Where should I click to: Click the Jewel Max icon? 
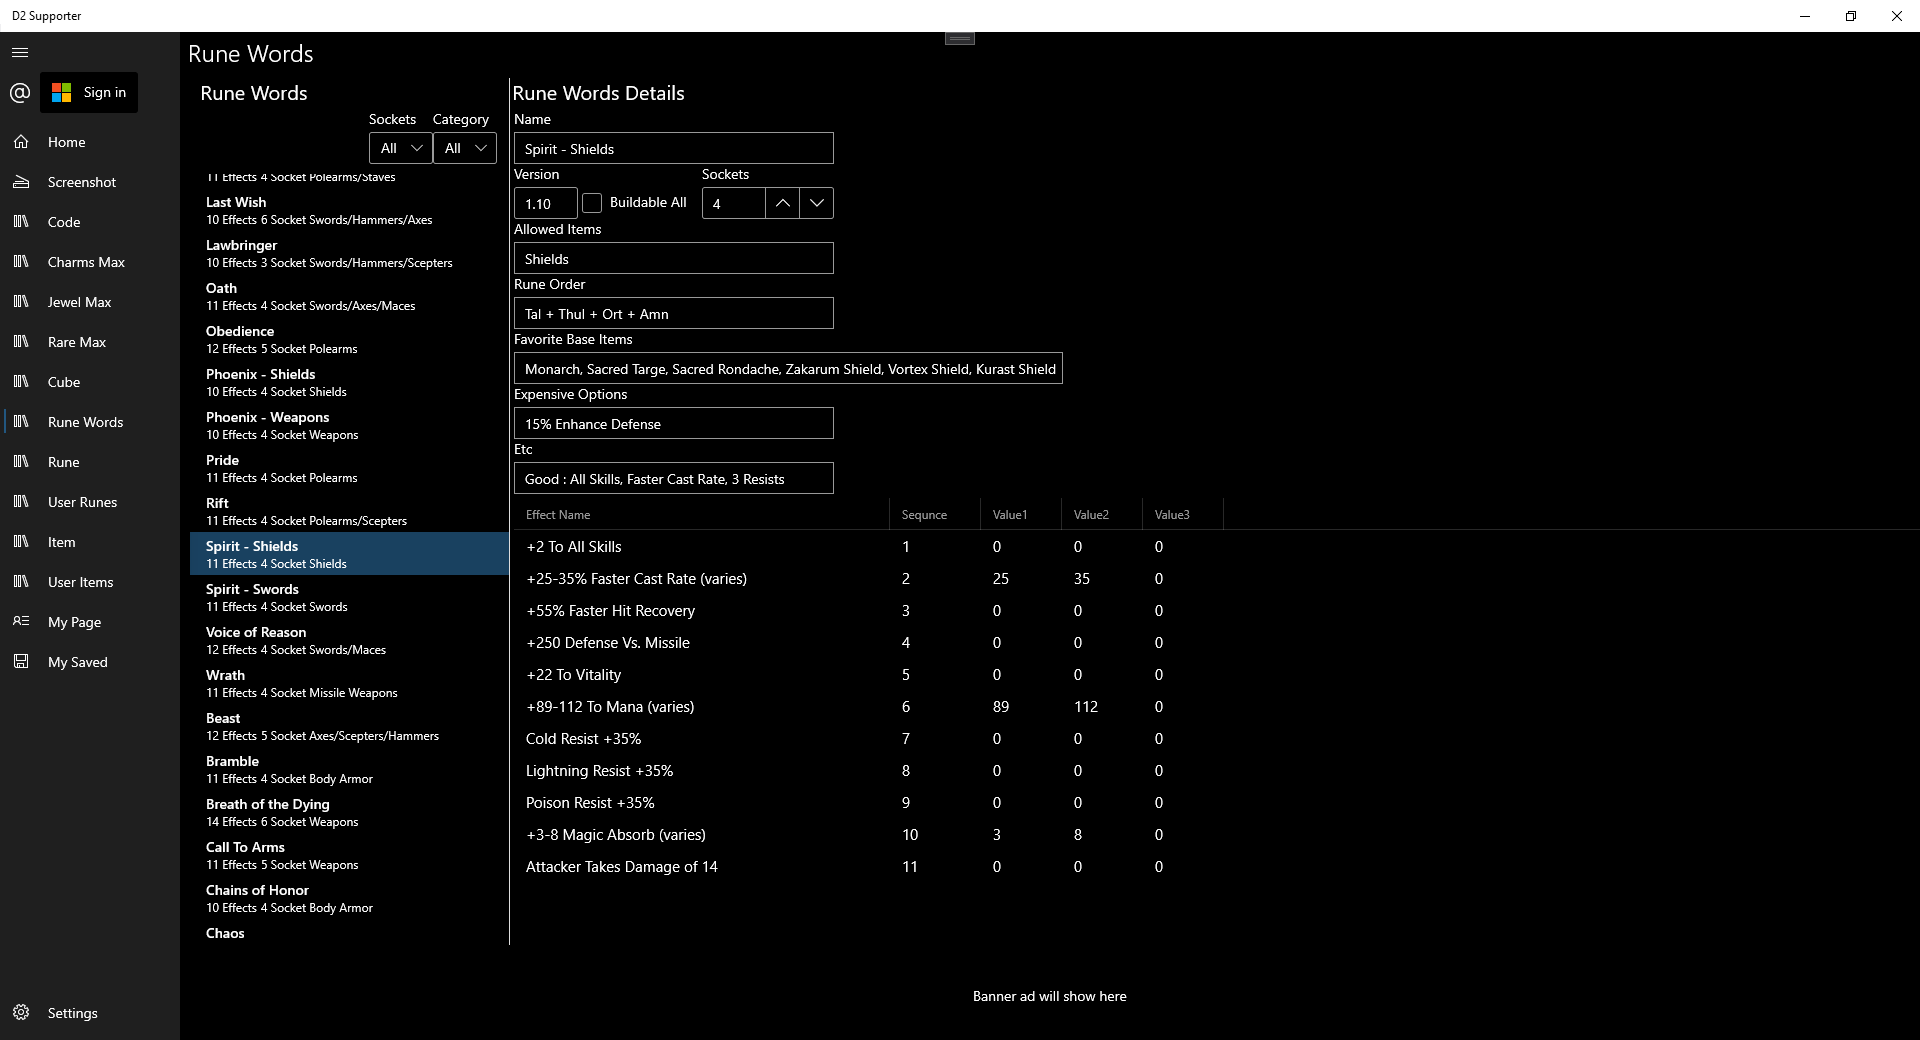coord(21,302)
